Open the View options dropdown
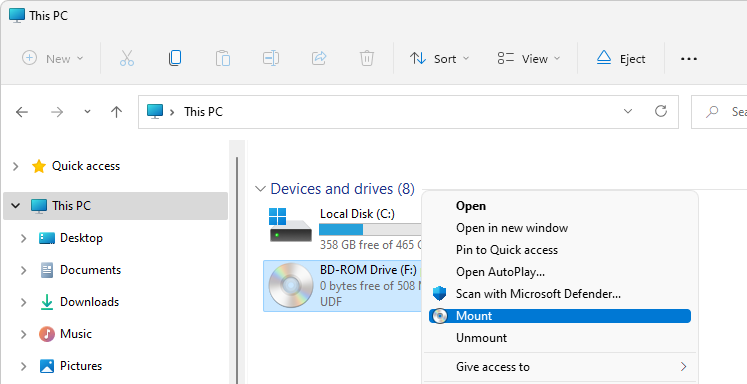The image size is (747, 384). [528, 59]
